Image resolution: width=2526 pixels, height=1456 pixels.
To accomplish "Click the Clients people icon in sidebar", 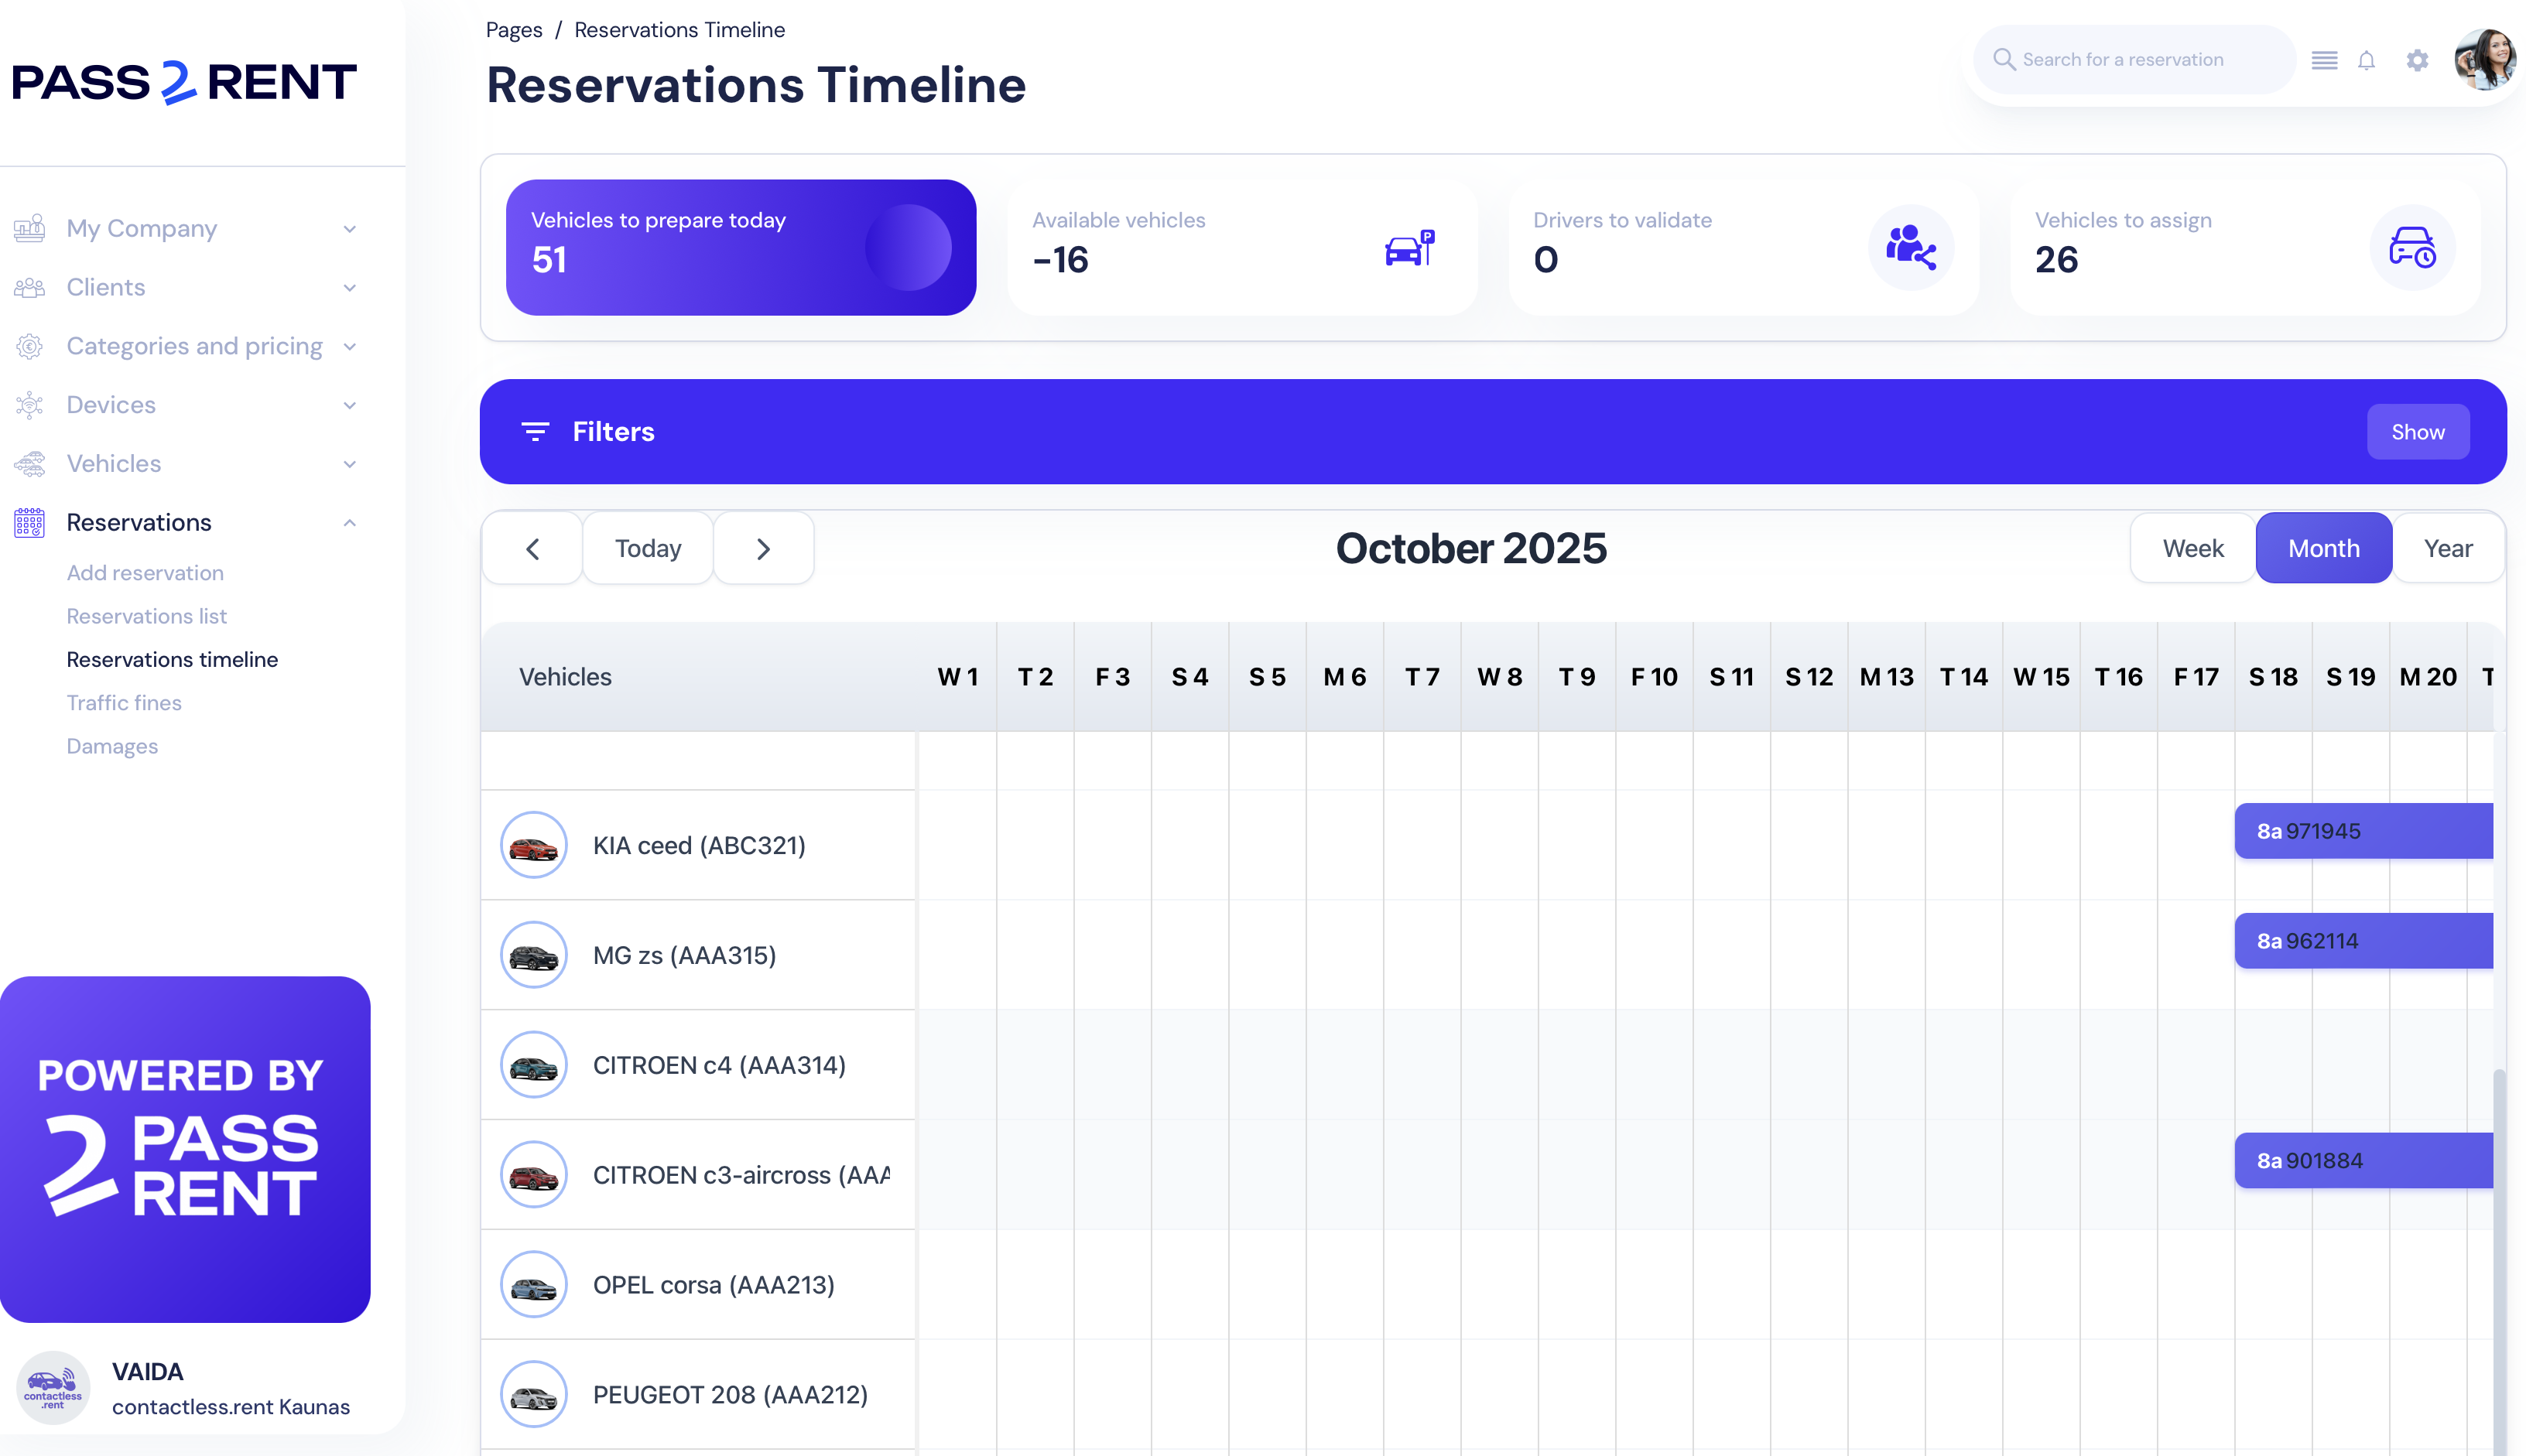I will coord(29,287).
